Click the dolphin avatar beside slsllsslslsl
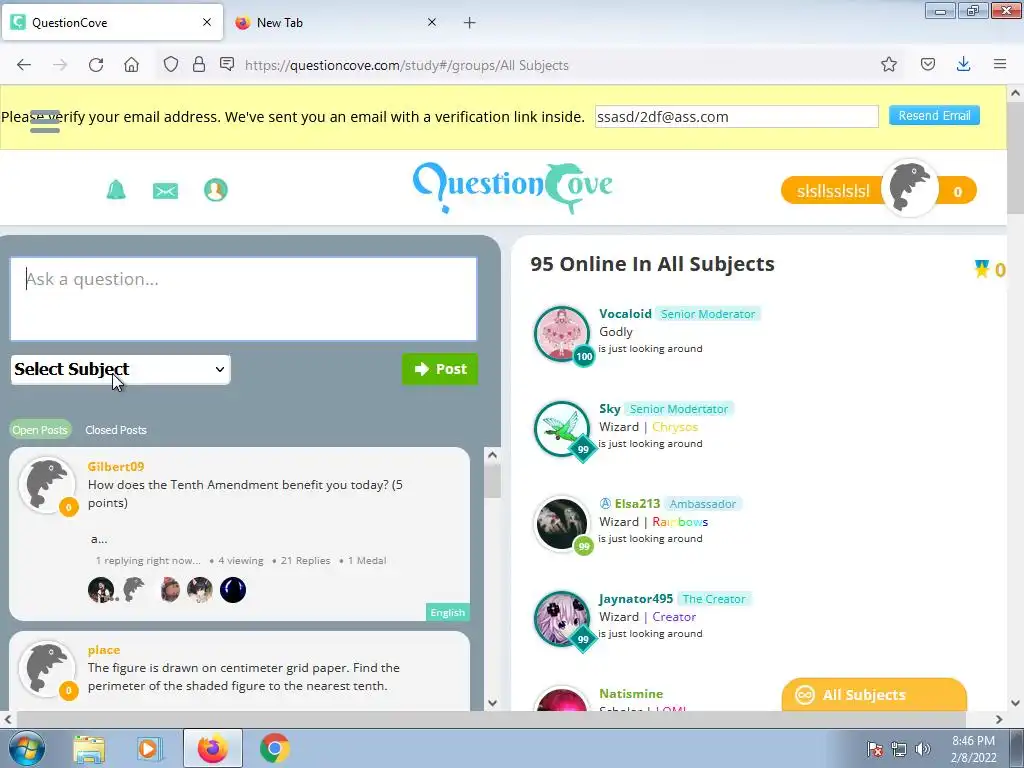This screenshot has width=1024, height=768. click(909, 188)
